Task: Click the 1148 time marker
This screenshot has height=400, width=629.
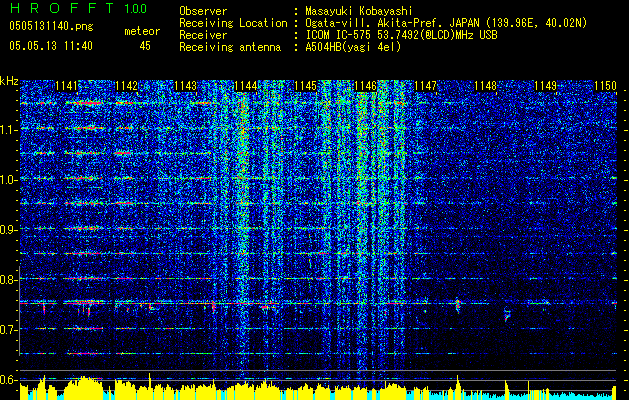Action: [x=485, y=86]
